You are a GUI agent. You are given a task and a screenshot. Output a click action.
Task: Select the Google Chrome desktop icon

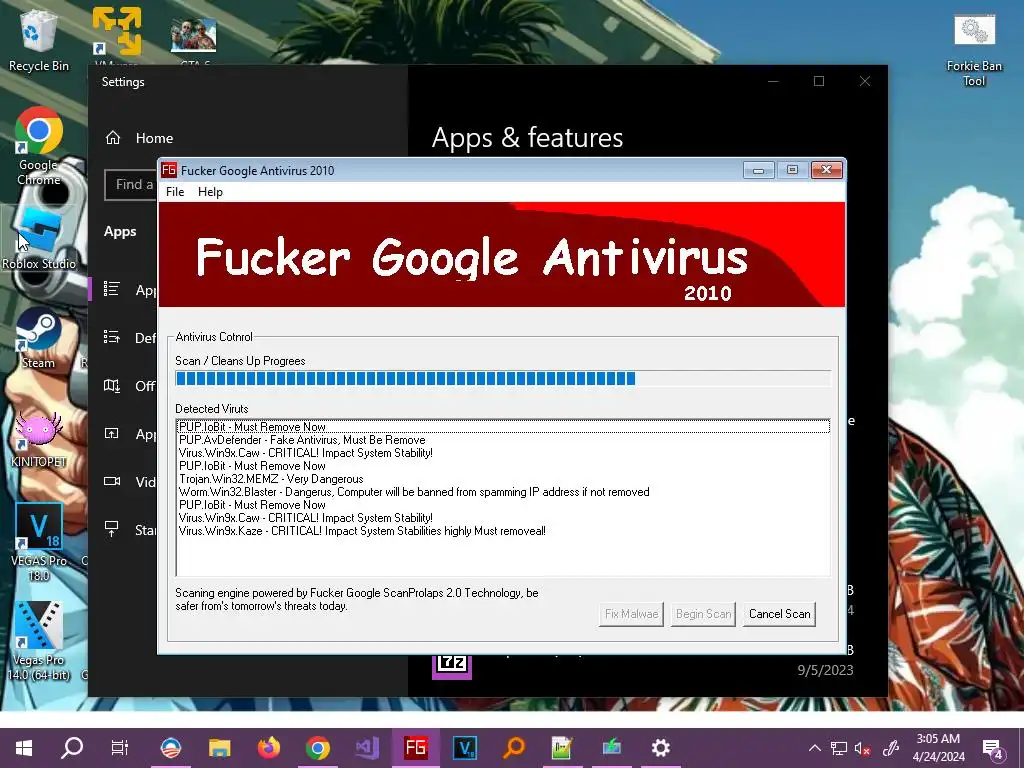(x=39, y=146)
